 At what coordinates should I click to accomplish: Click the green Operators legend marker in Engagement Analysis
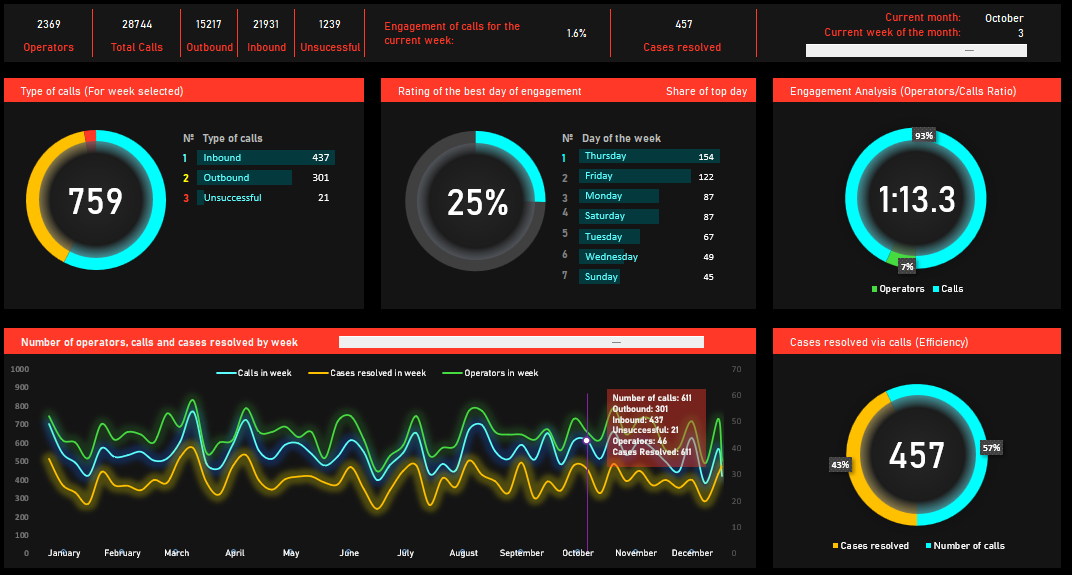point(875,289)
